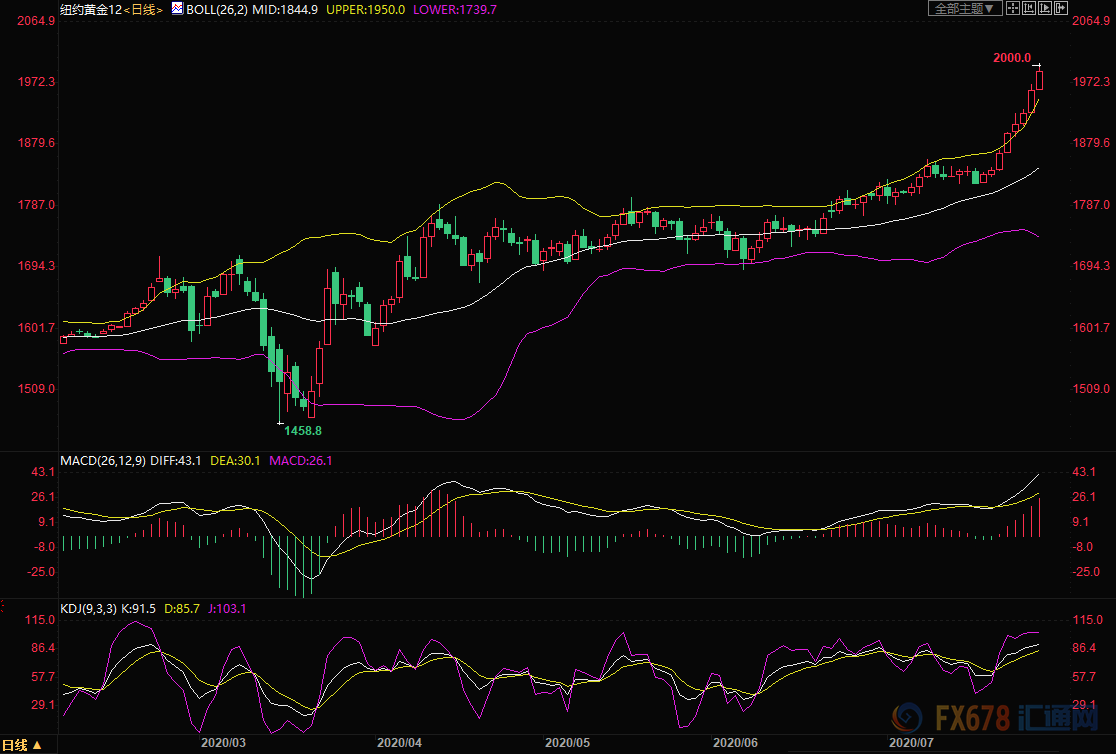This screenshot has width=1116, height=754.
Task: Open the 日线 period selector at bottom
Action: (21, 745)
